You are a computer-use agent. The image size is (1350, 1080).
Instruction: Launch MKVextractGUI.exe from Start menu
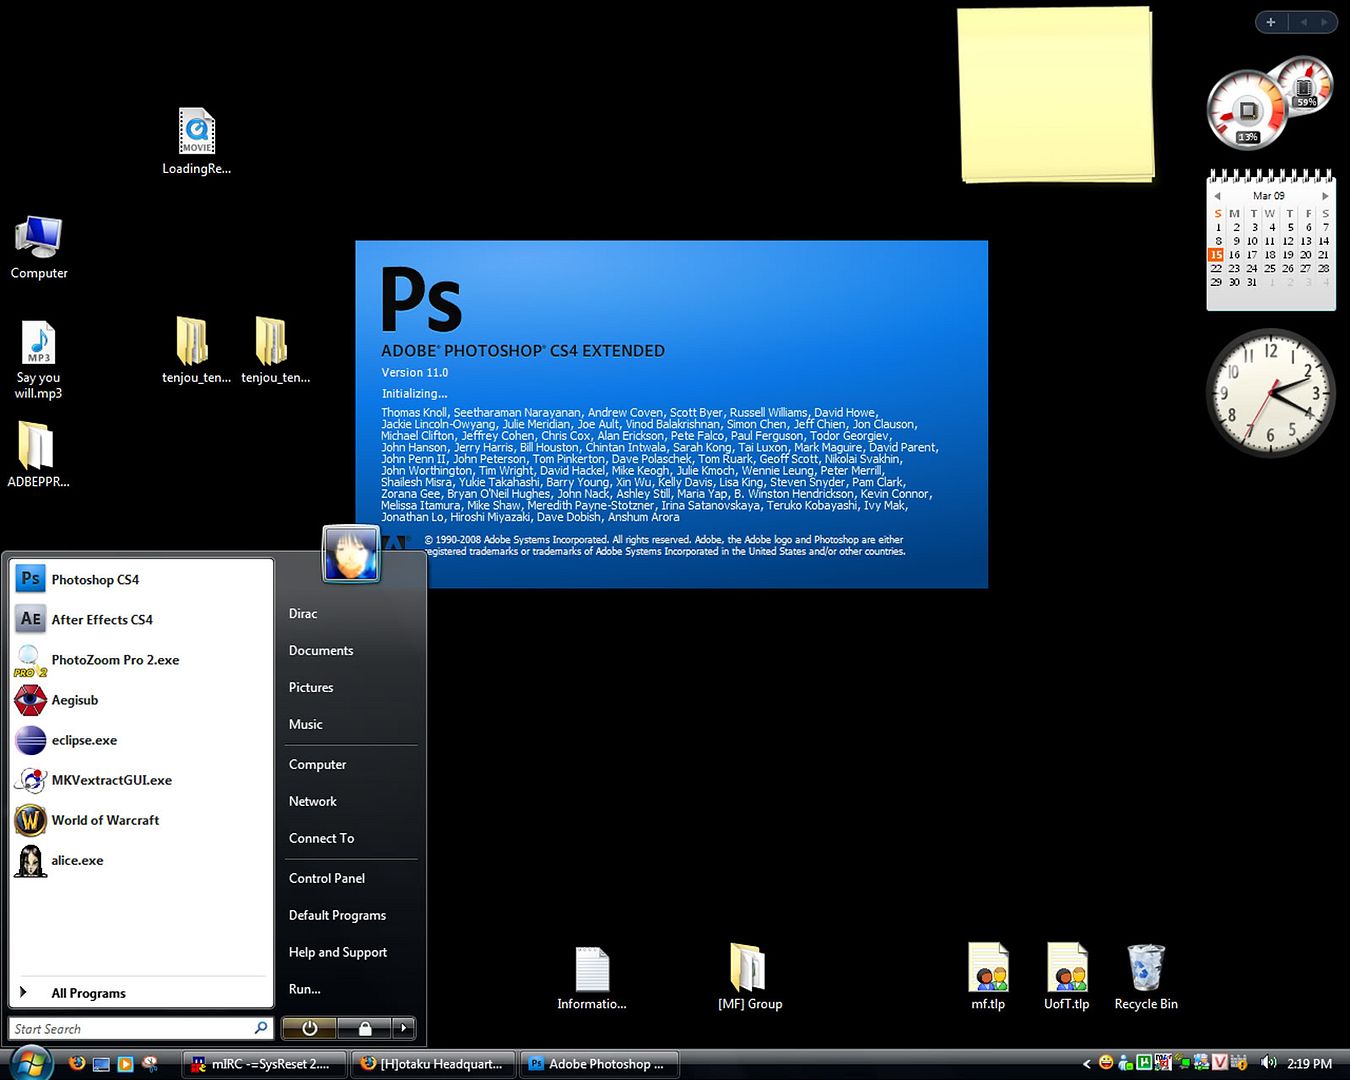[141, 780]
